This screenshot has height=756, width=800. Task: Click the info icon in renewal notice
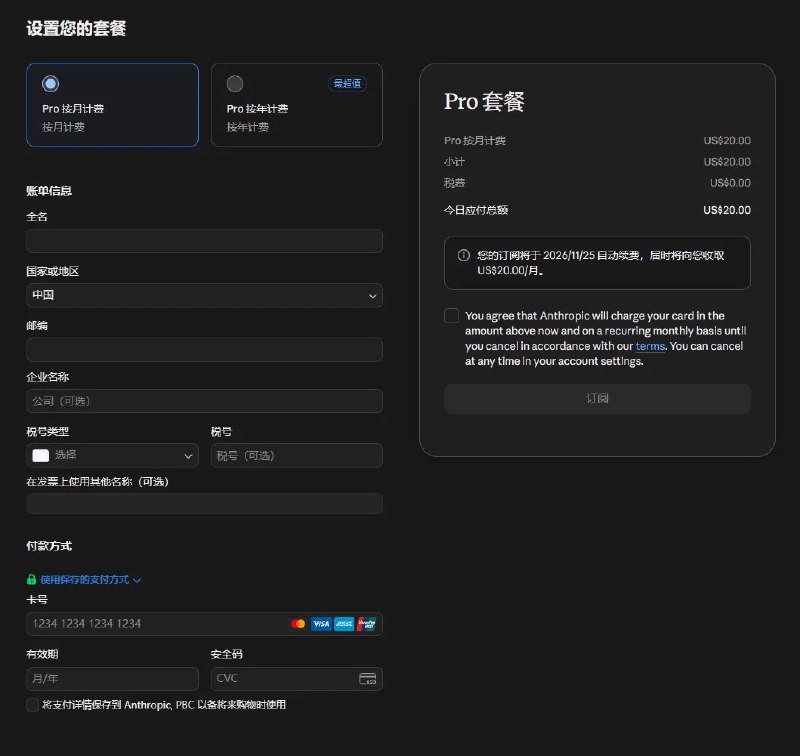[x=463, y=255]
